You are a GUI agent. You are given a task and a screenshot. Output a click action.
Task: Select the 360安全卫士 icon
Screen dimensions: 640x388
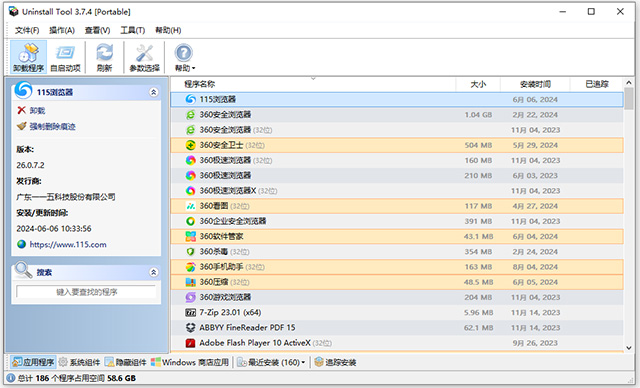tap(191, 145)
